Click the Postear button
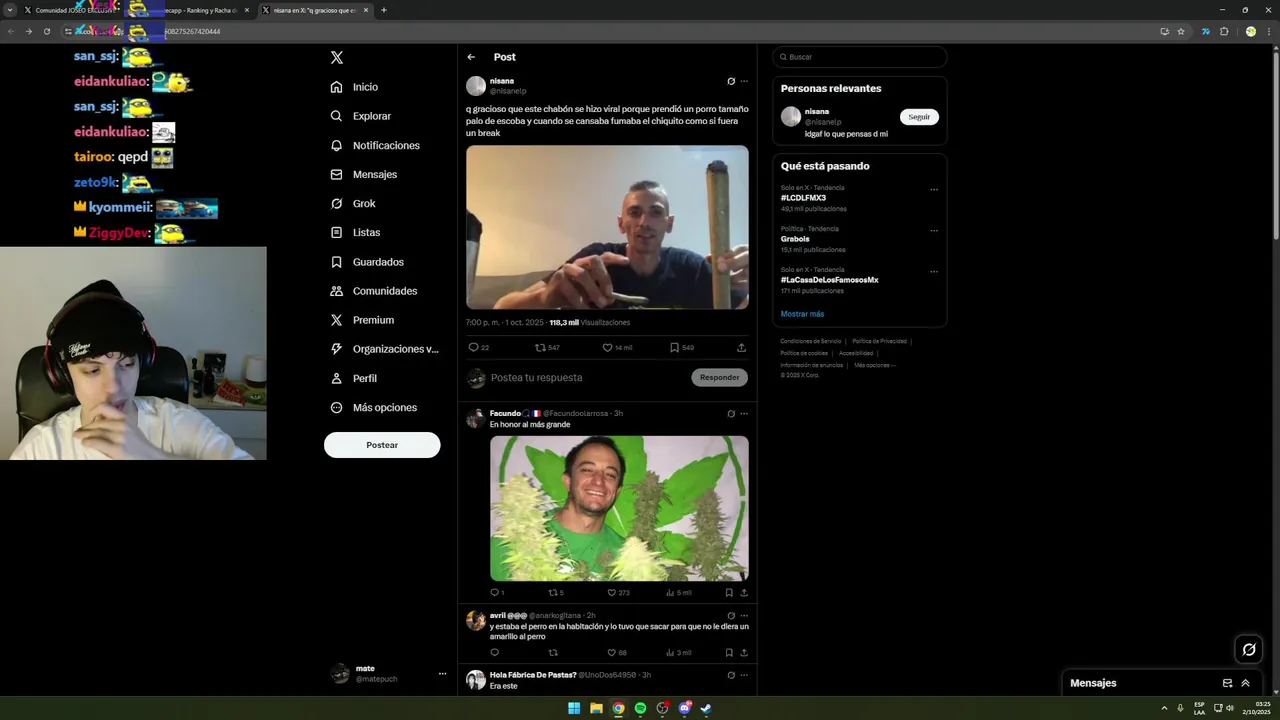 coord(382,445)
